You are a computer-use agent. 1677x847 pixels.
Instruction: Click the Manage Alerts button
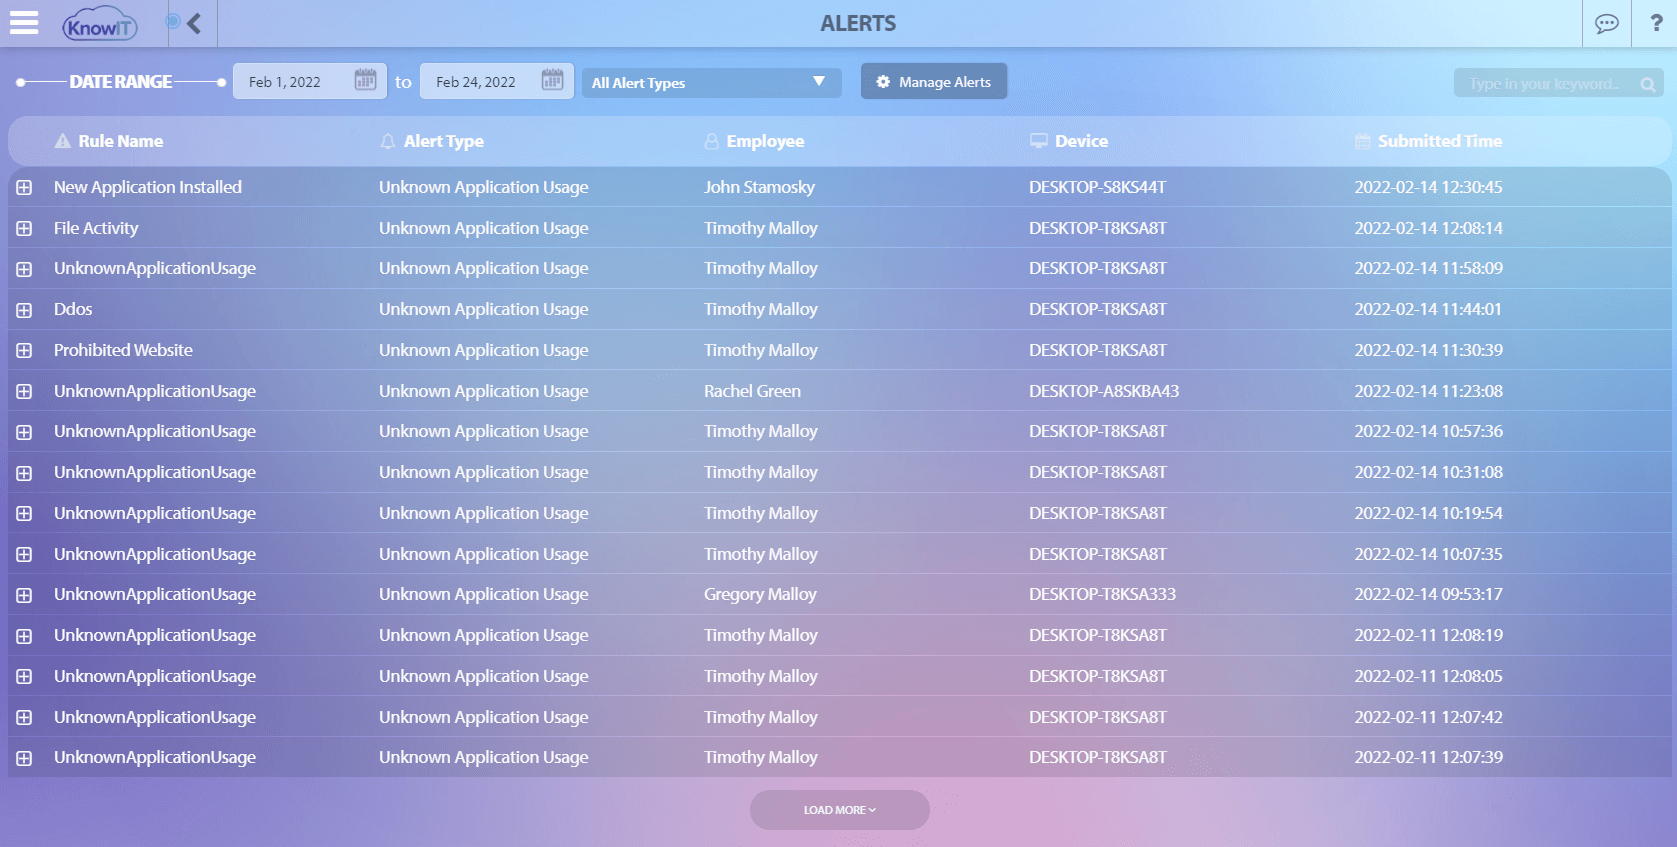(934, 82)
